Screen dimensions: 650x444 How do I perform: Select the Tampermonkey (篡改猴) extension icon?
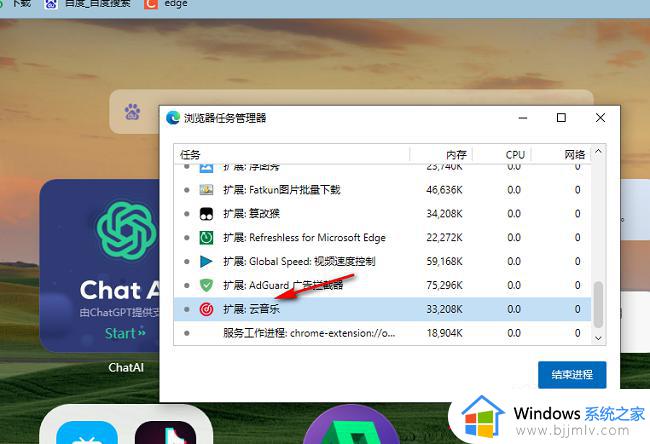pos(206,214)
